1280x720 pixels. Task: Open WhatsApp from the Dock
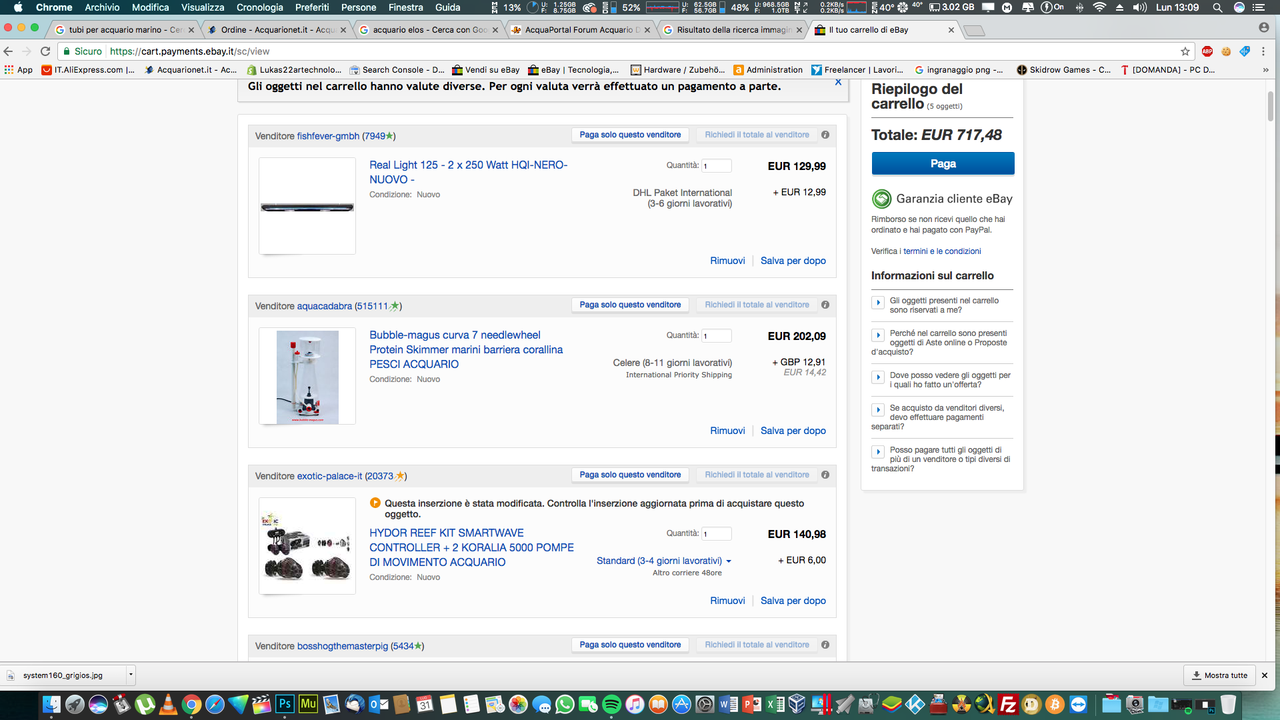pyautogui.click(x=565, y=704)
